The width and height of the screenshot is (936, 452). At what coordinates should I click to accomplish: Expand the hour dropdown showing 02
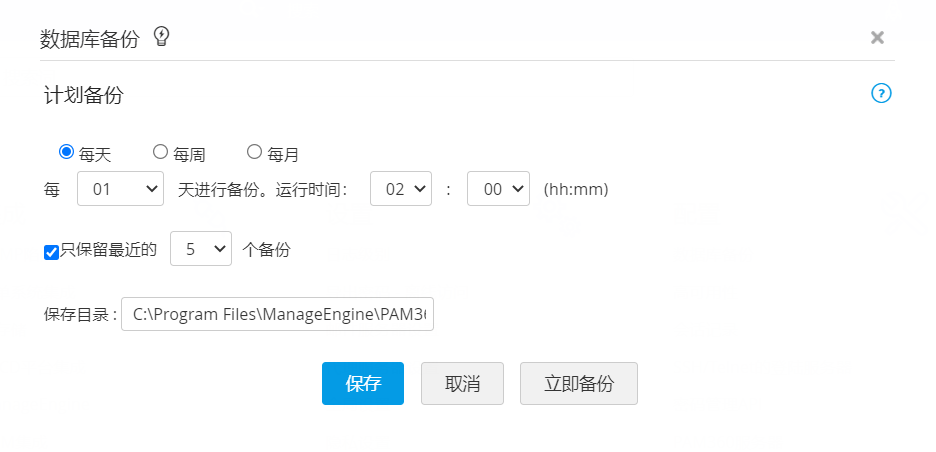click(x=401, y=188)
